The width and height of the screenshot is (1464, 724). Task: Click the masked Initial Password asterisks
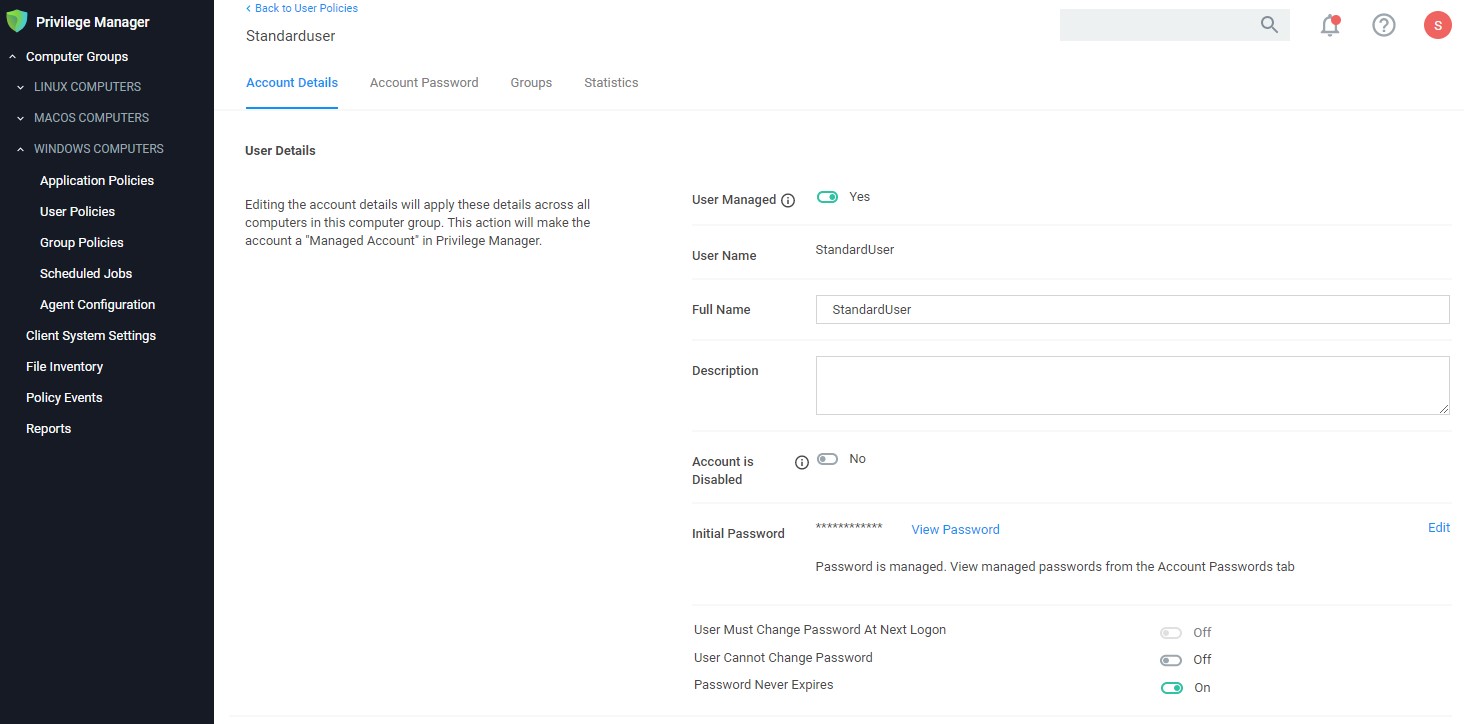click(x=849, y=527)
